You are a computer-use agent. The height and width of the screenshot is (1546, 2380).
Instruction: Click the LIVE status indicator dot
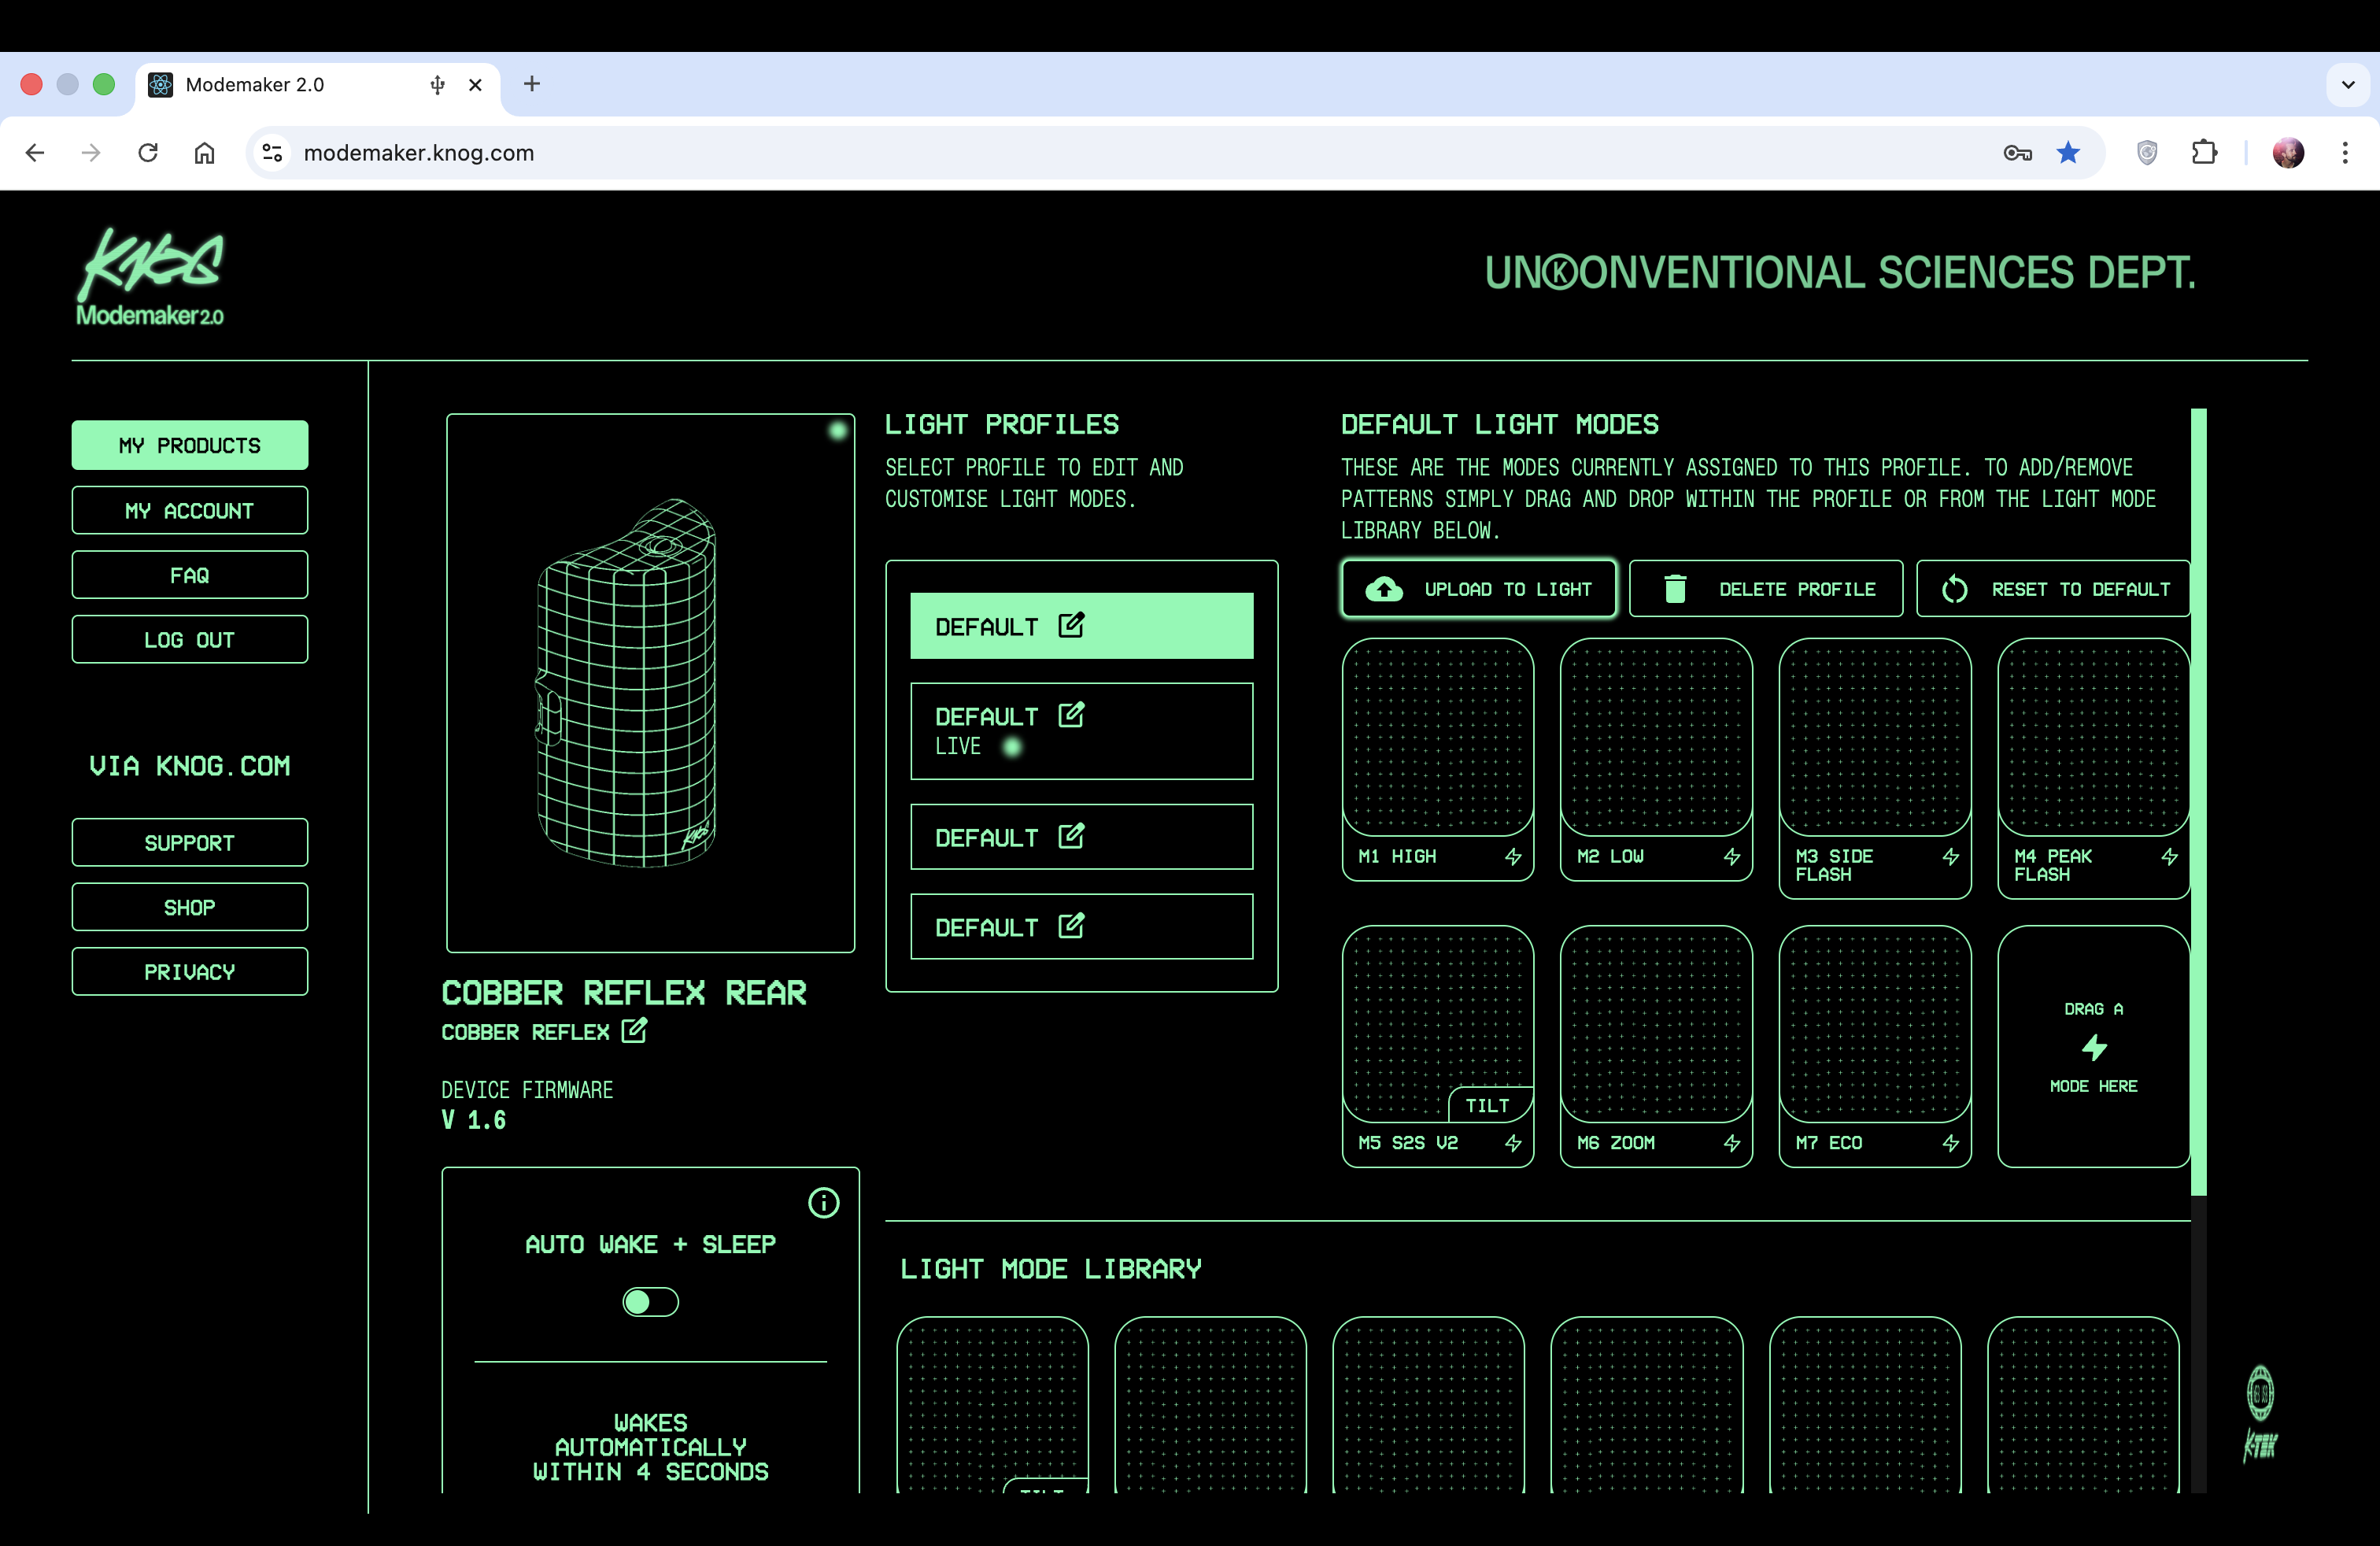[x=1014, y=747]
